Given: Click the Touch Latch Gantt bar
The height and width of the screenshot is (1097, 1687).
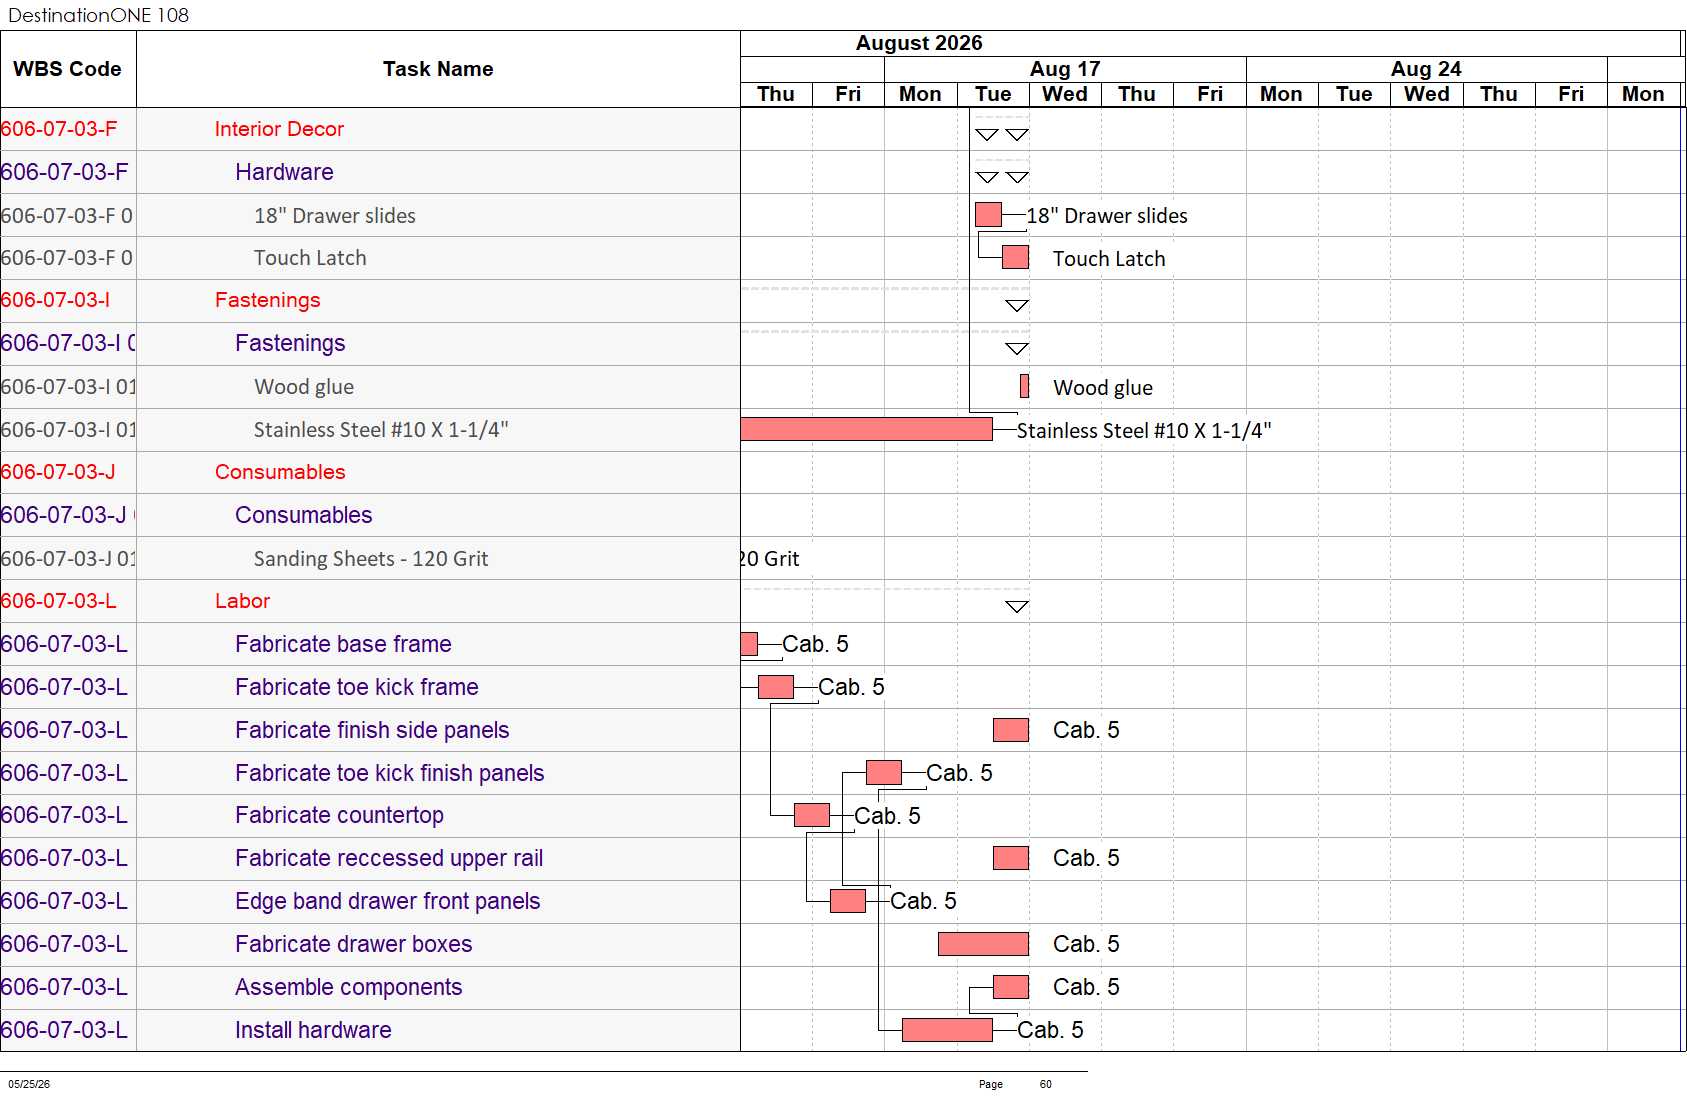Looking at the screenshot, I should pyautogui.click(x=1015, y=258).
